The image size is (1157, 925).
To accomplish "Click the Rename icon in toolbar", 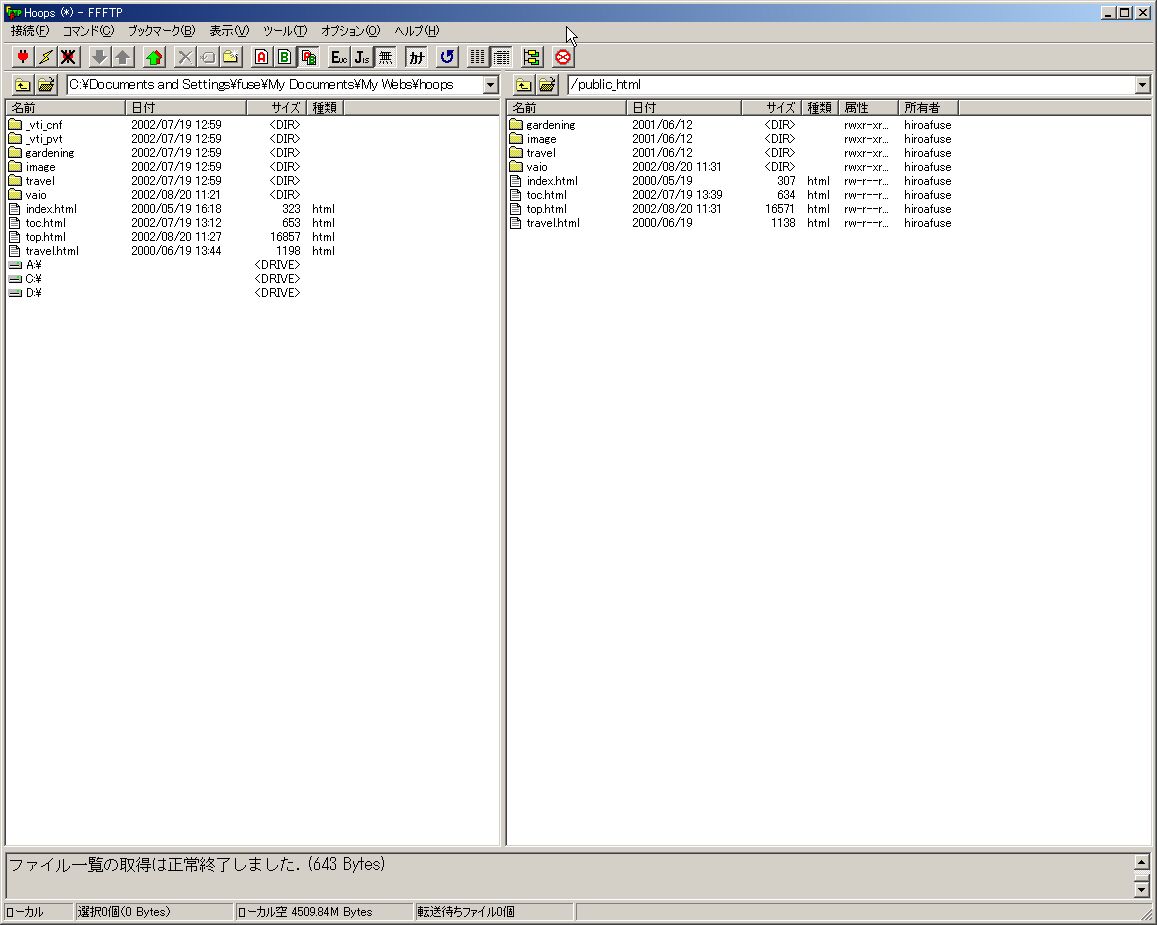I will point(208,57).
